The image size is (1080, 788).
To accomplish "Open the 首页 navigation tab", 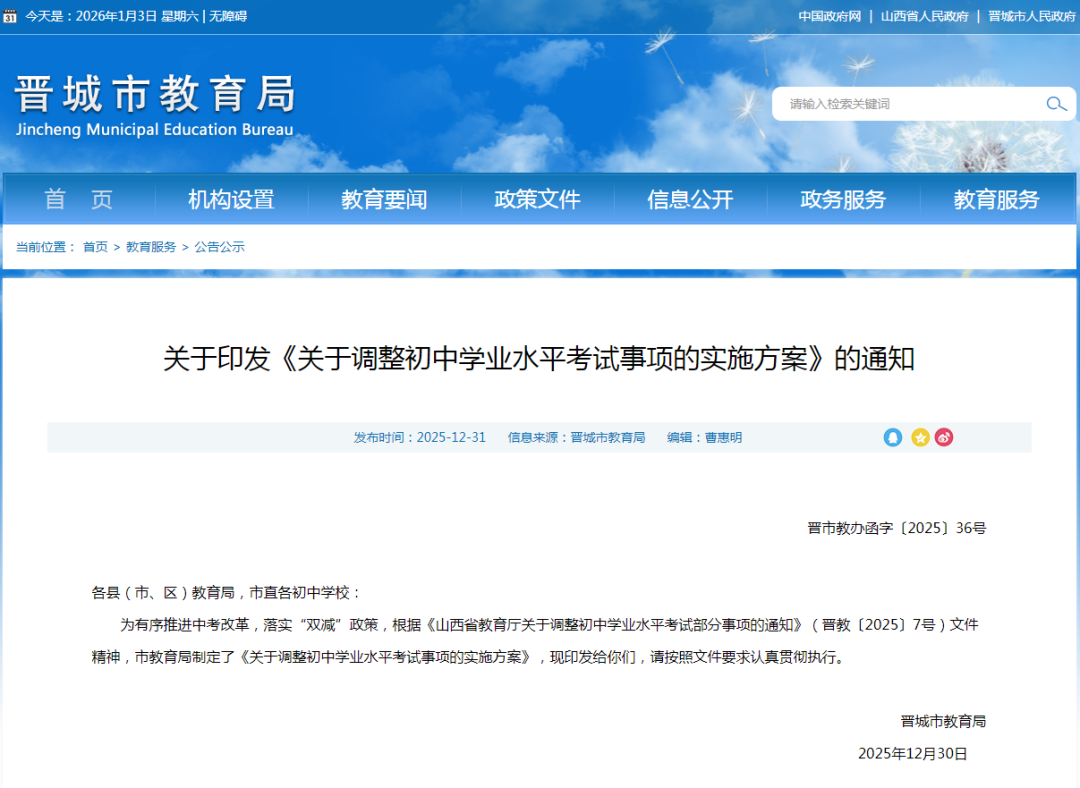I will point(79,199).
